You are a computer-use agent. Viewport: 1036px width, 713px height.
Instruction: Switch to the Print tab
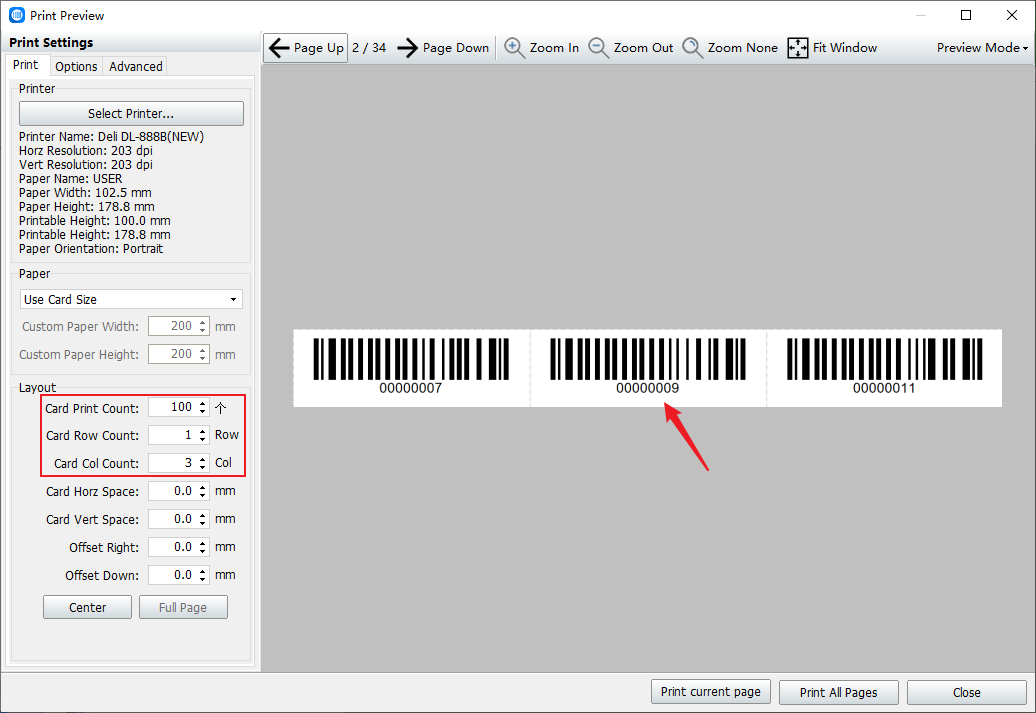click(x=26, y=65)
